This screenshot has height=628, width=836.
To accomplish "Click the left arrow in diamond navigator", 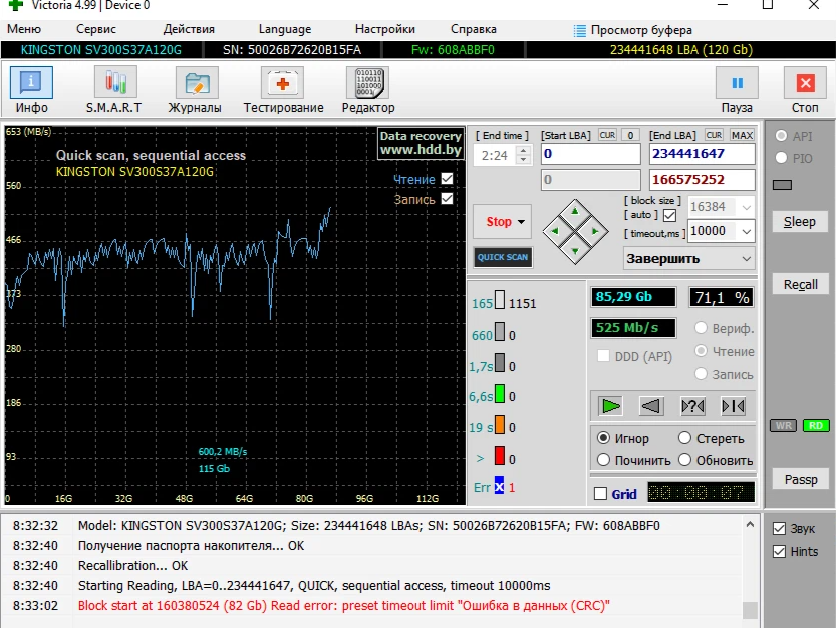I will click(x=555, y=231).
